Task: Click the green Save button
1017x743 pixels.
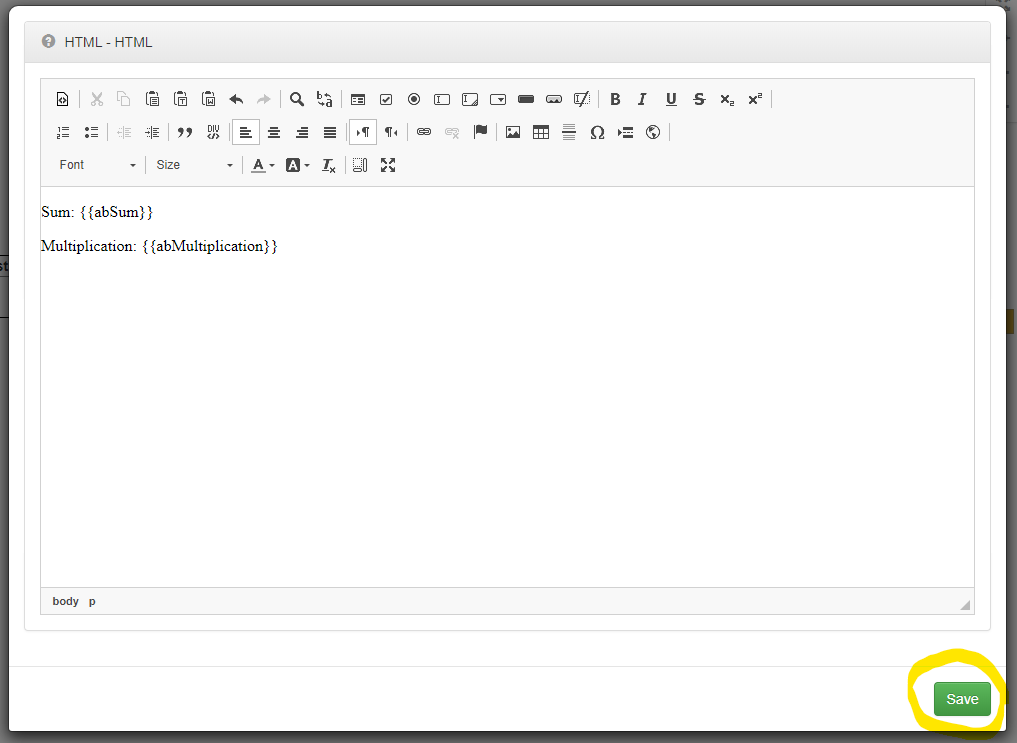Action: pos(963,699)
